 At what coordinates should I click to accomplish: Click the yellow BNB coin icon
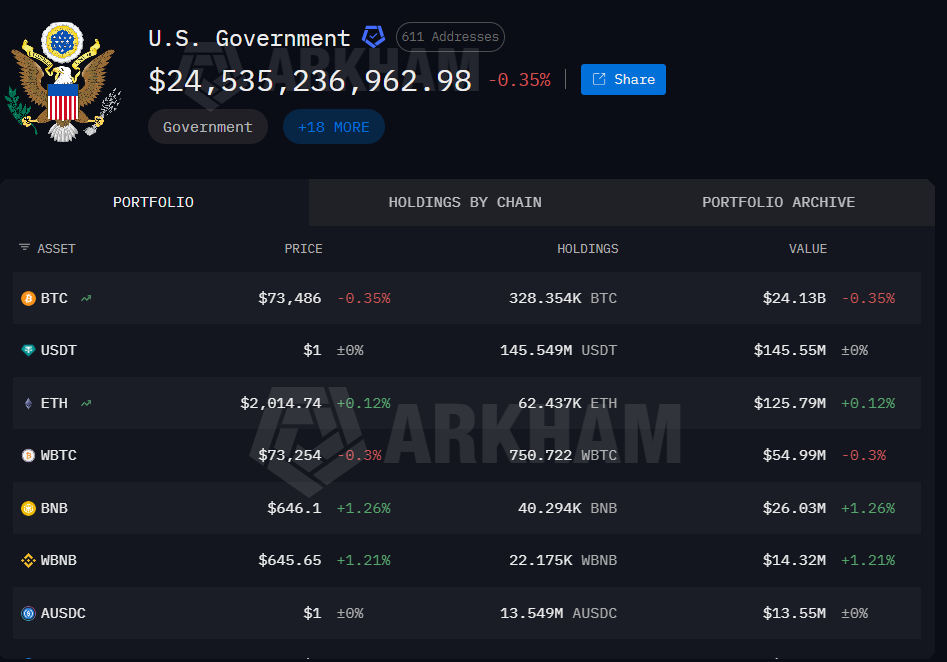(28, 509)
